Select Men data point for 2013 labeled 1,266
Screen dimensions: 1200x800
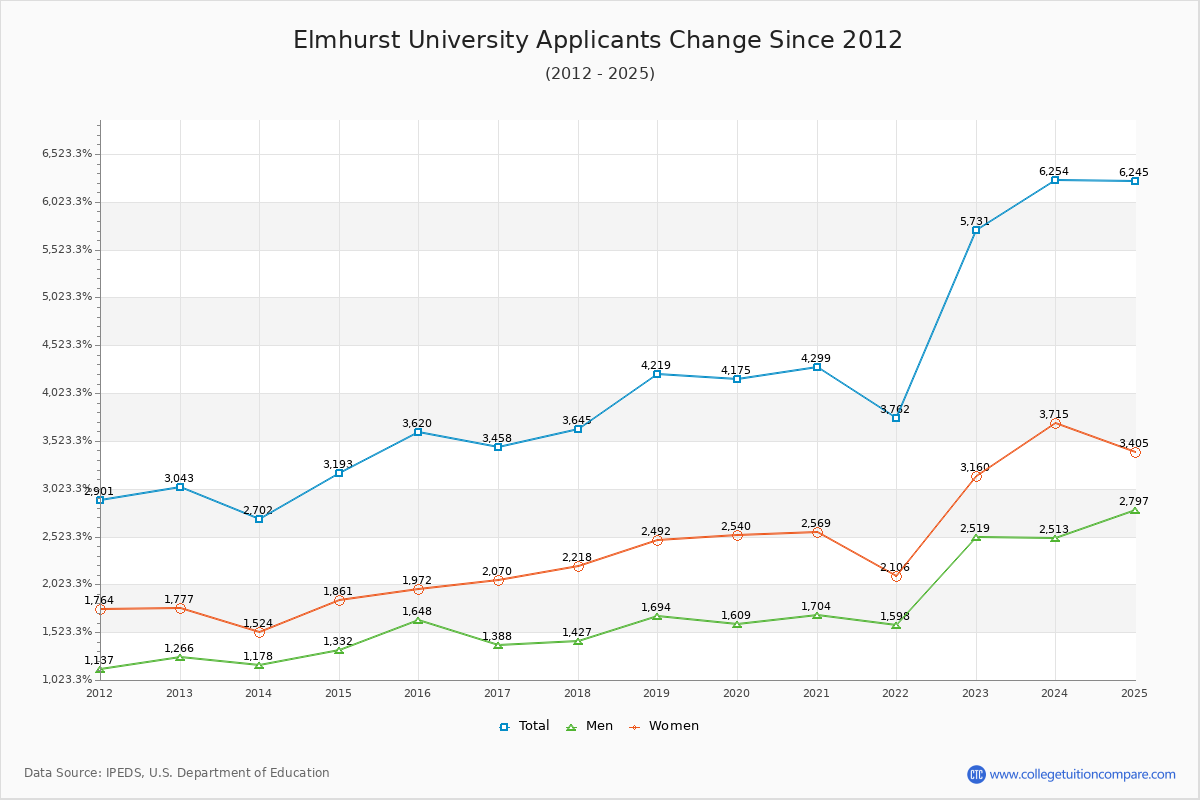(180, 657)
